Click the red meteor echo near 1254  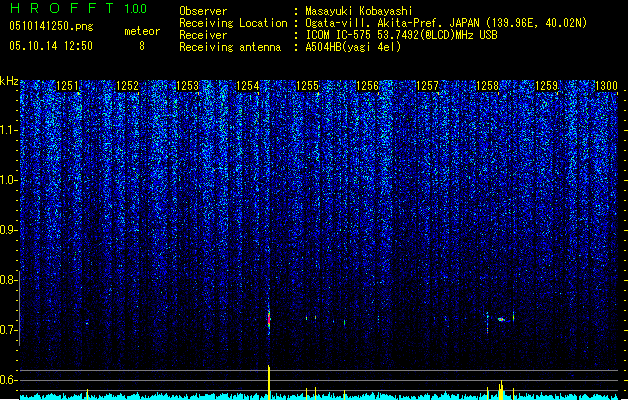coord(269,319)
